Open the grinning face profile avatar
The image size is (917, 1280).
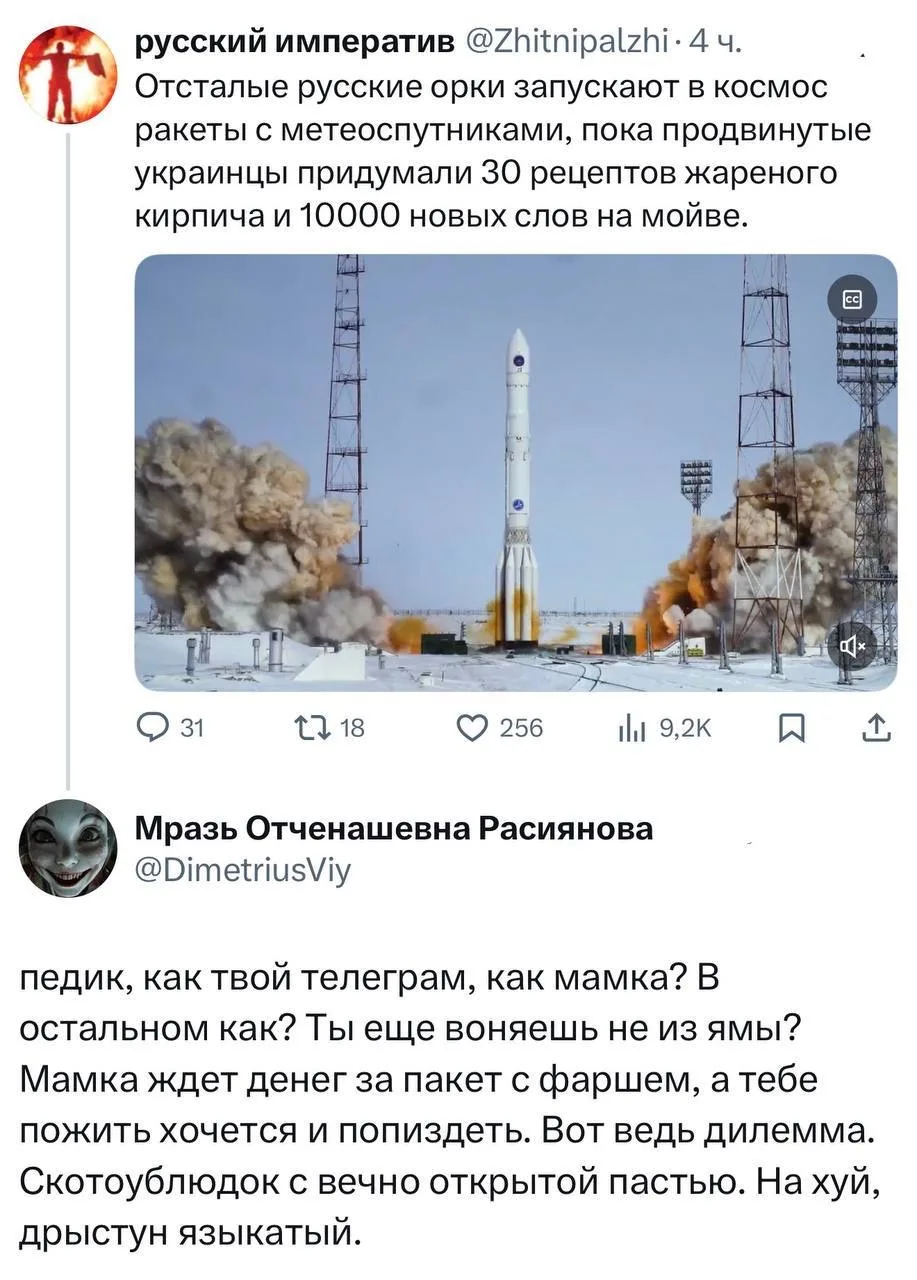pyautogui.click(x=69, y=848)
